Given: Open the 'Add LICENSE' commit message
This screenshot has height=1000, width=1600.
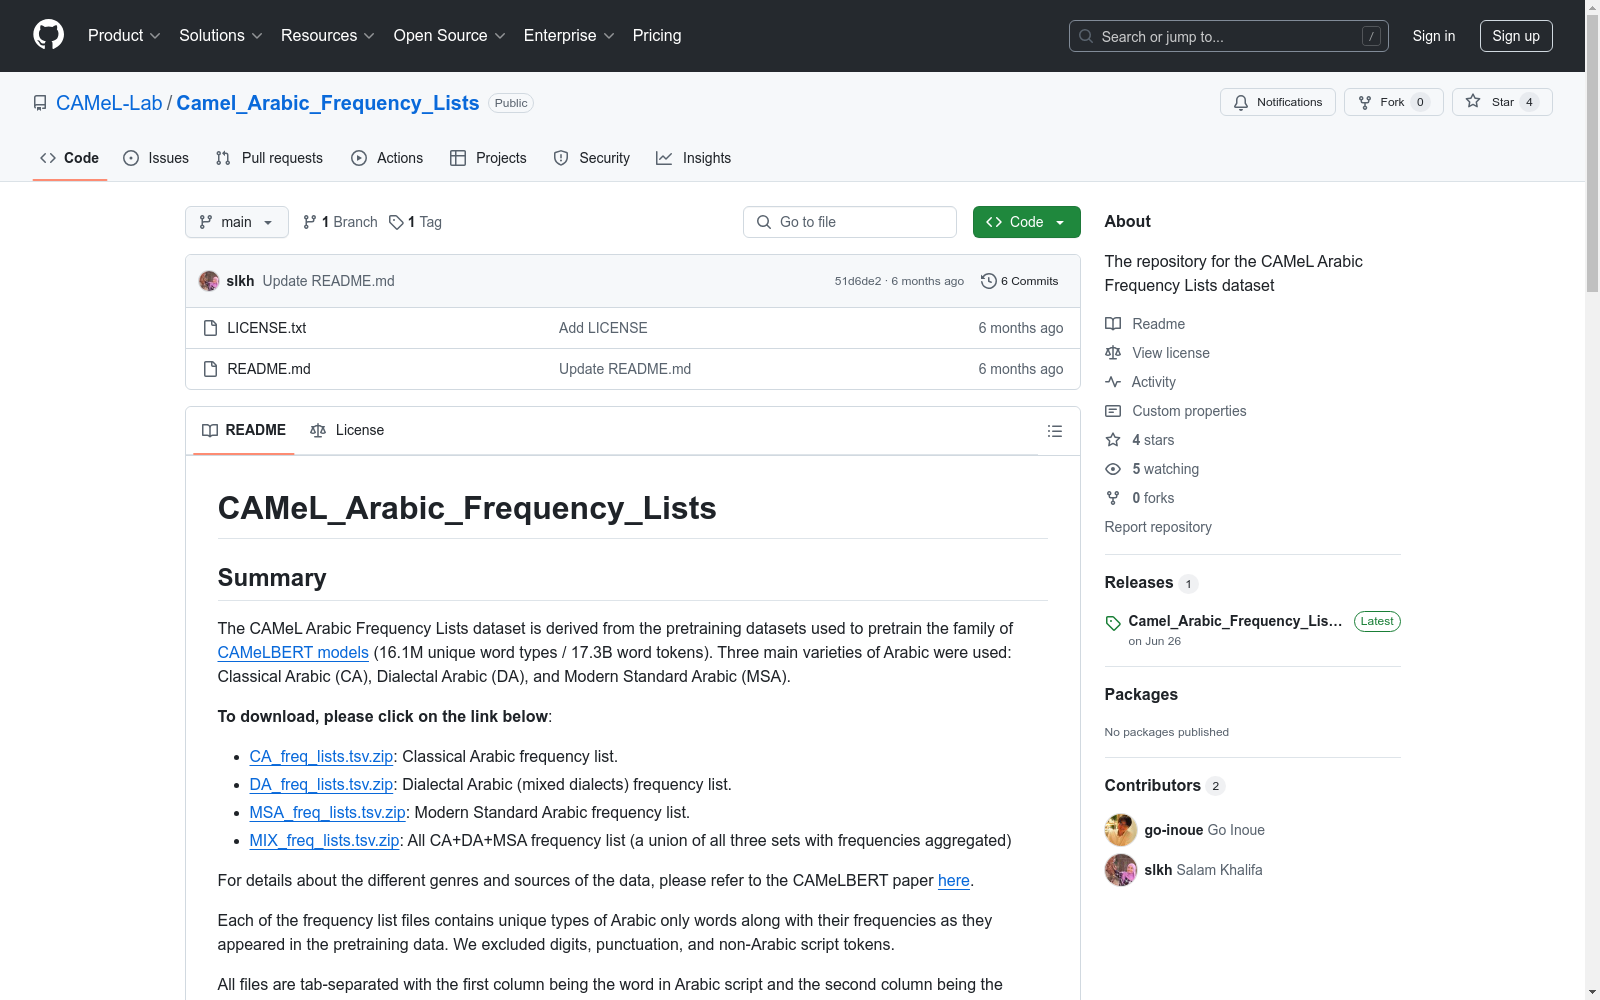Looking at the screenshot, I should coord(603,328).
